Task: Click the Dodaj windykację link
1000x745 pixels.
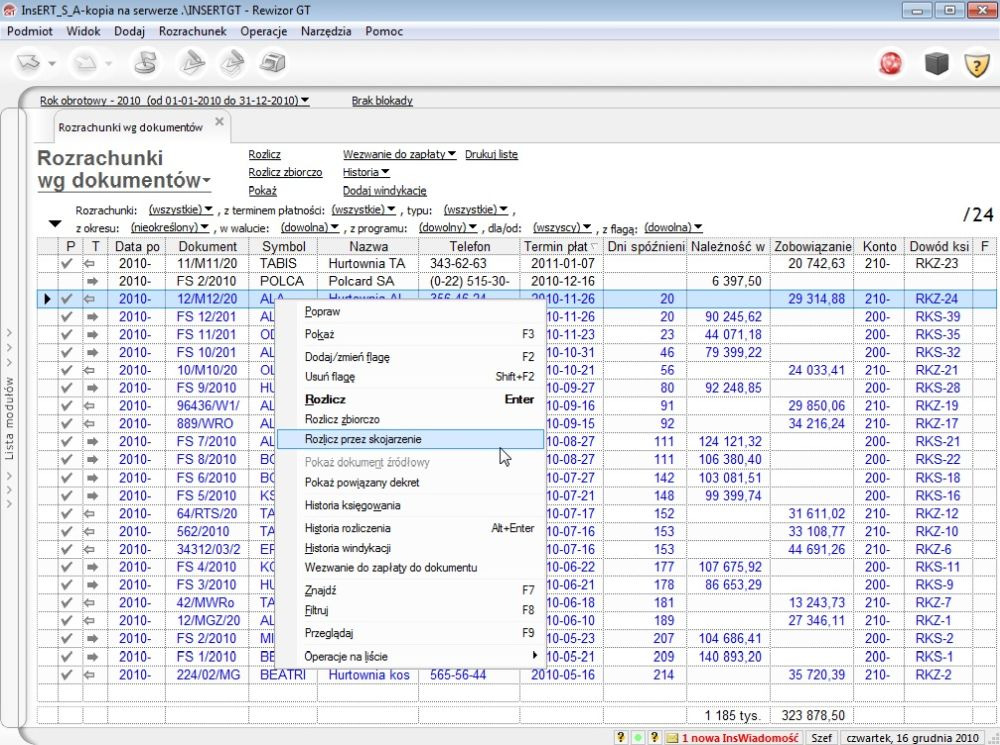Action: 384,190
